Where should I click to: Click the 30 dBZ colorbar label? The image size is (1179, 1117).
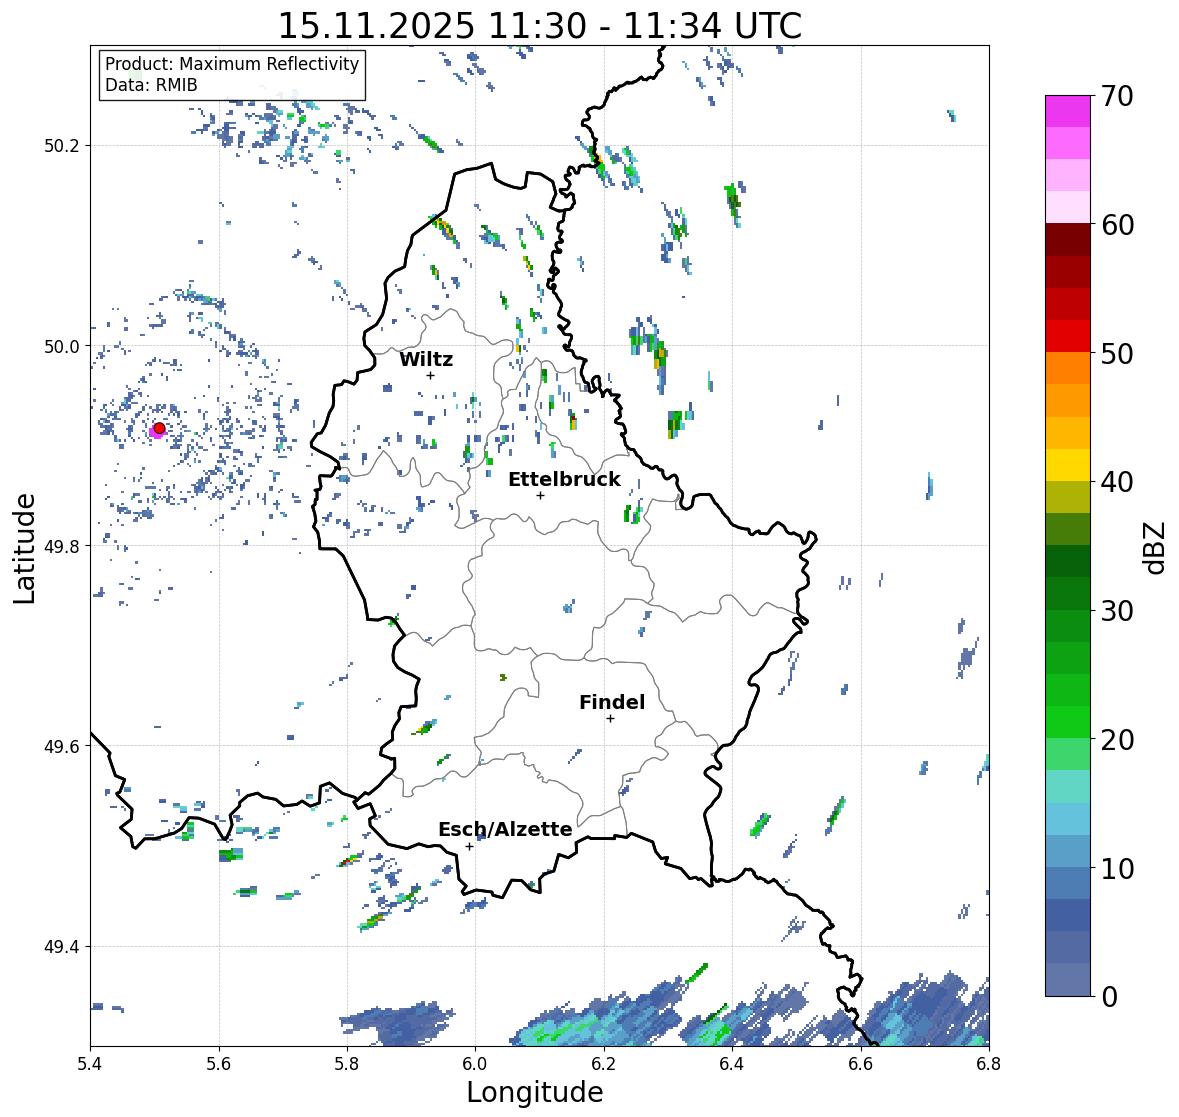pyautogui.click(x=1117, y=610)
